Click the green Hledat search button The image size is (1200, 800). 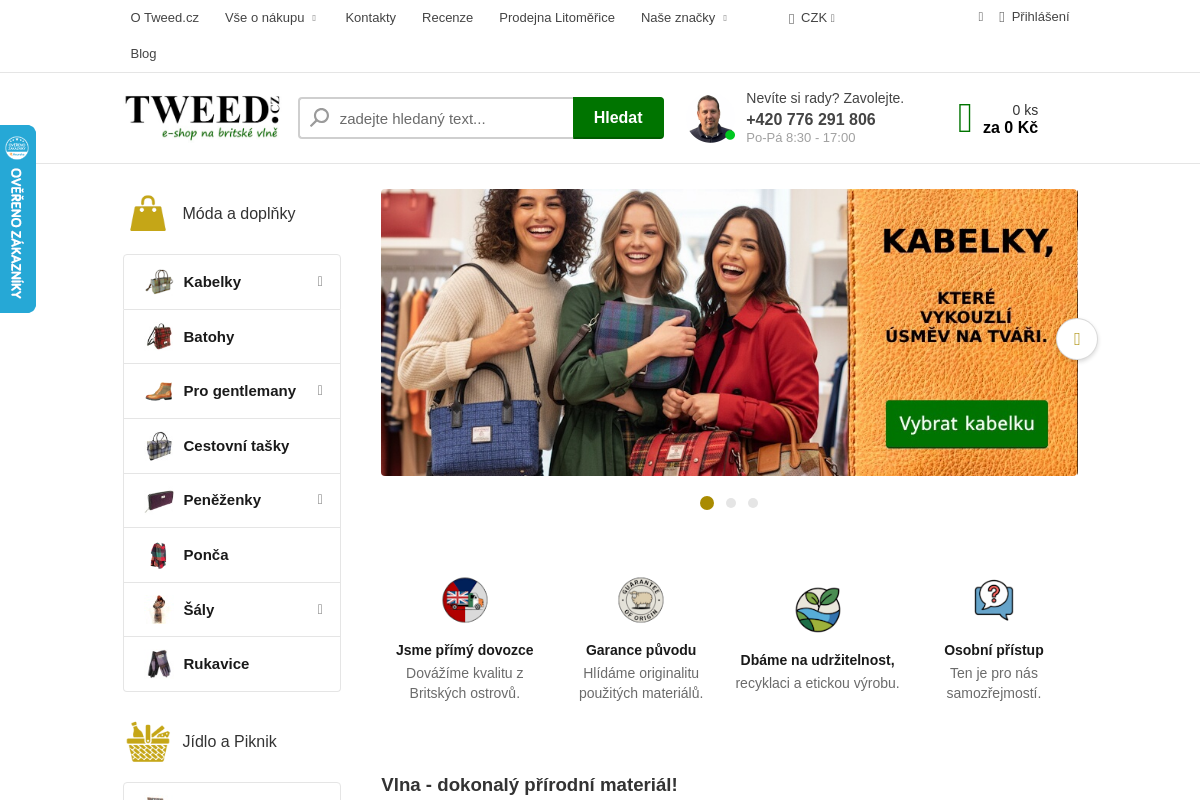[618, 118]
